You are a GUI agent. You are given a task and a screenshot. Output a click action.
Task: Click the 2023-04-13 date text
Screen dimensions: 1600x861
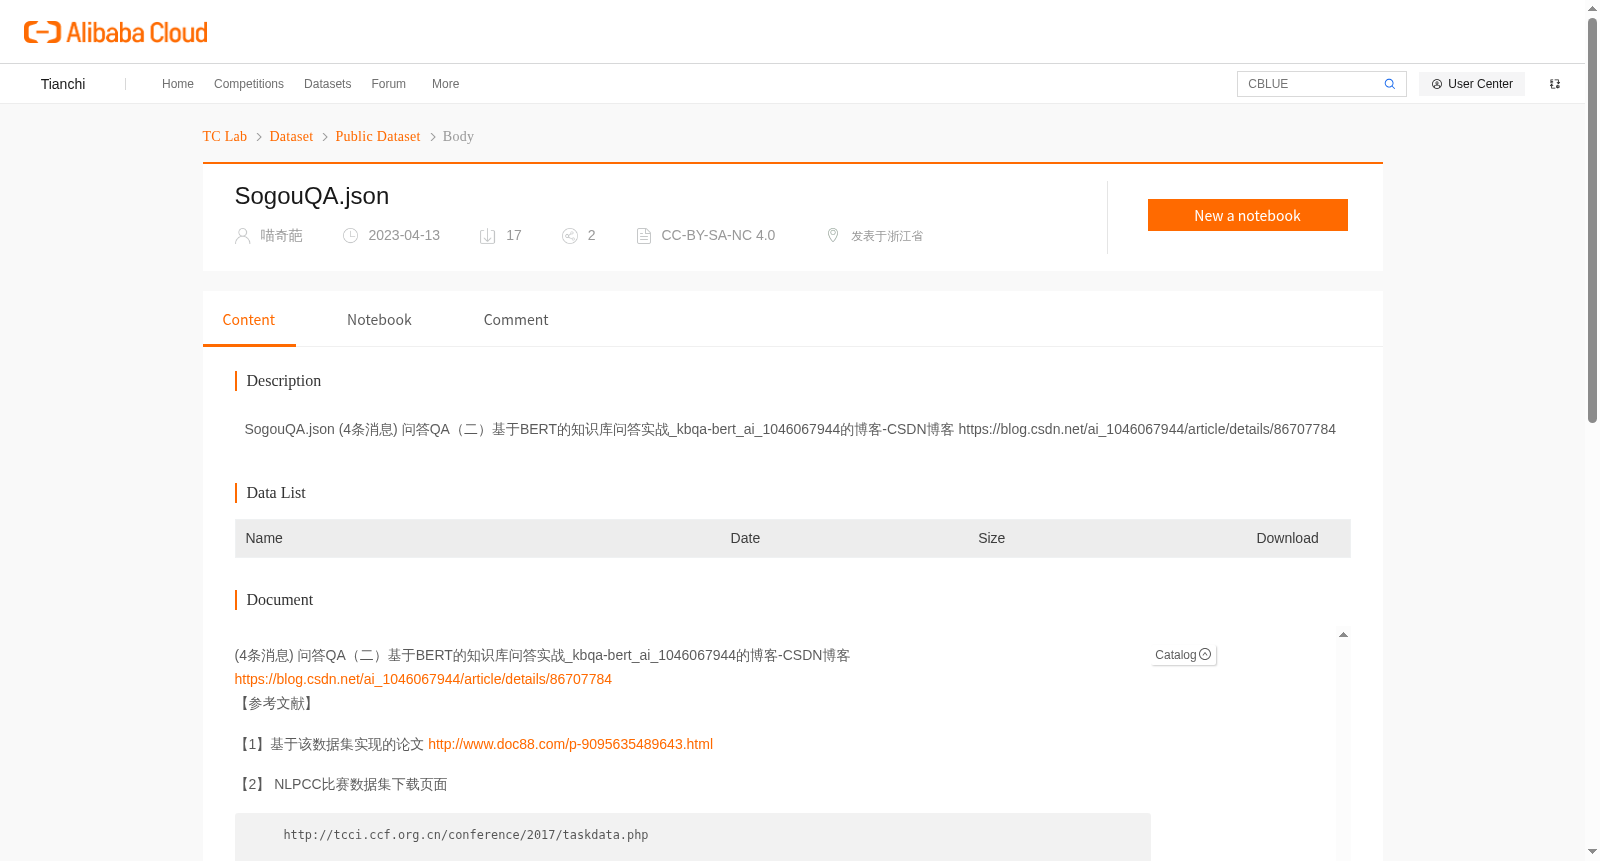pos(404,236)
